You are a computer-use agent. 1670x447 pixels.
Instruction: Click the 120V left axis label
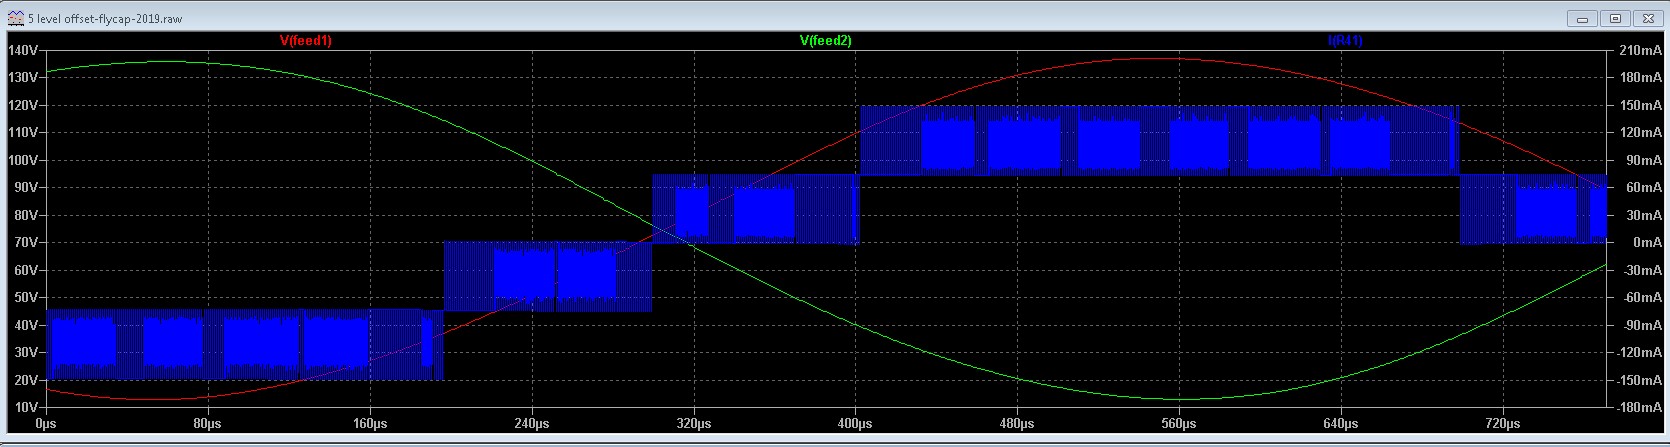pyautogui.click(x=22, y=105)
